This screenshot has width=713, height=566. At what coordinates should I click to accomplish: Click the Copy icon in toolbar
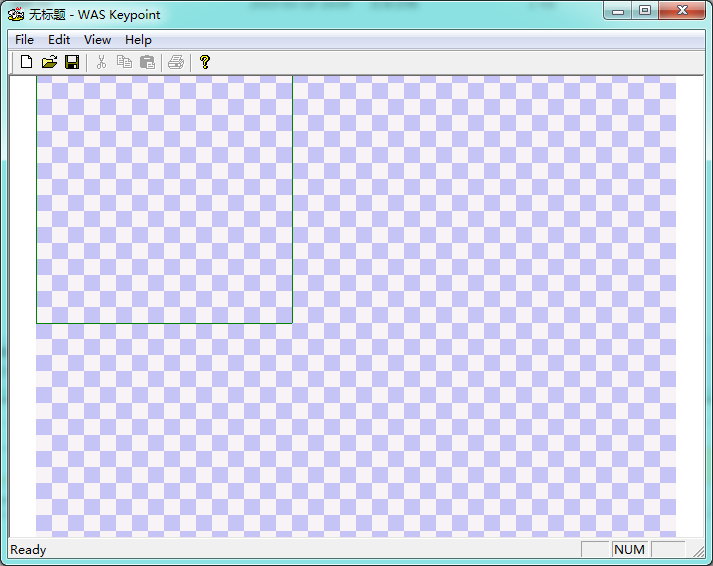(124, 62)
